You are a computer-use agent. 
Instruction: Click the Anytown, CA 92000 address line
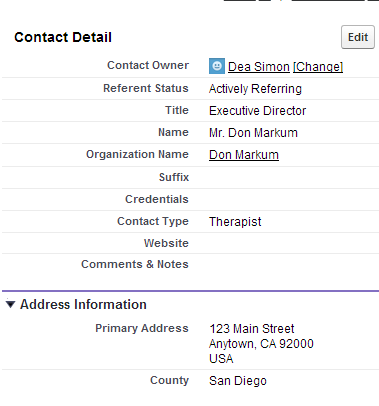[x=261, y=344]
